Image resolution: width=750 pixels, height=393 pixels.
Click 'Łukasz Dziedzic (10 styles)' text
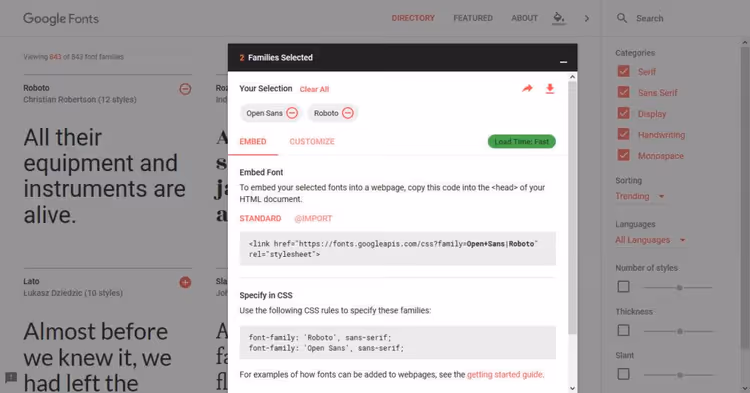tap(73, 293)
